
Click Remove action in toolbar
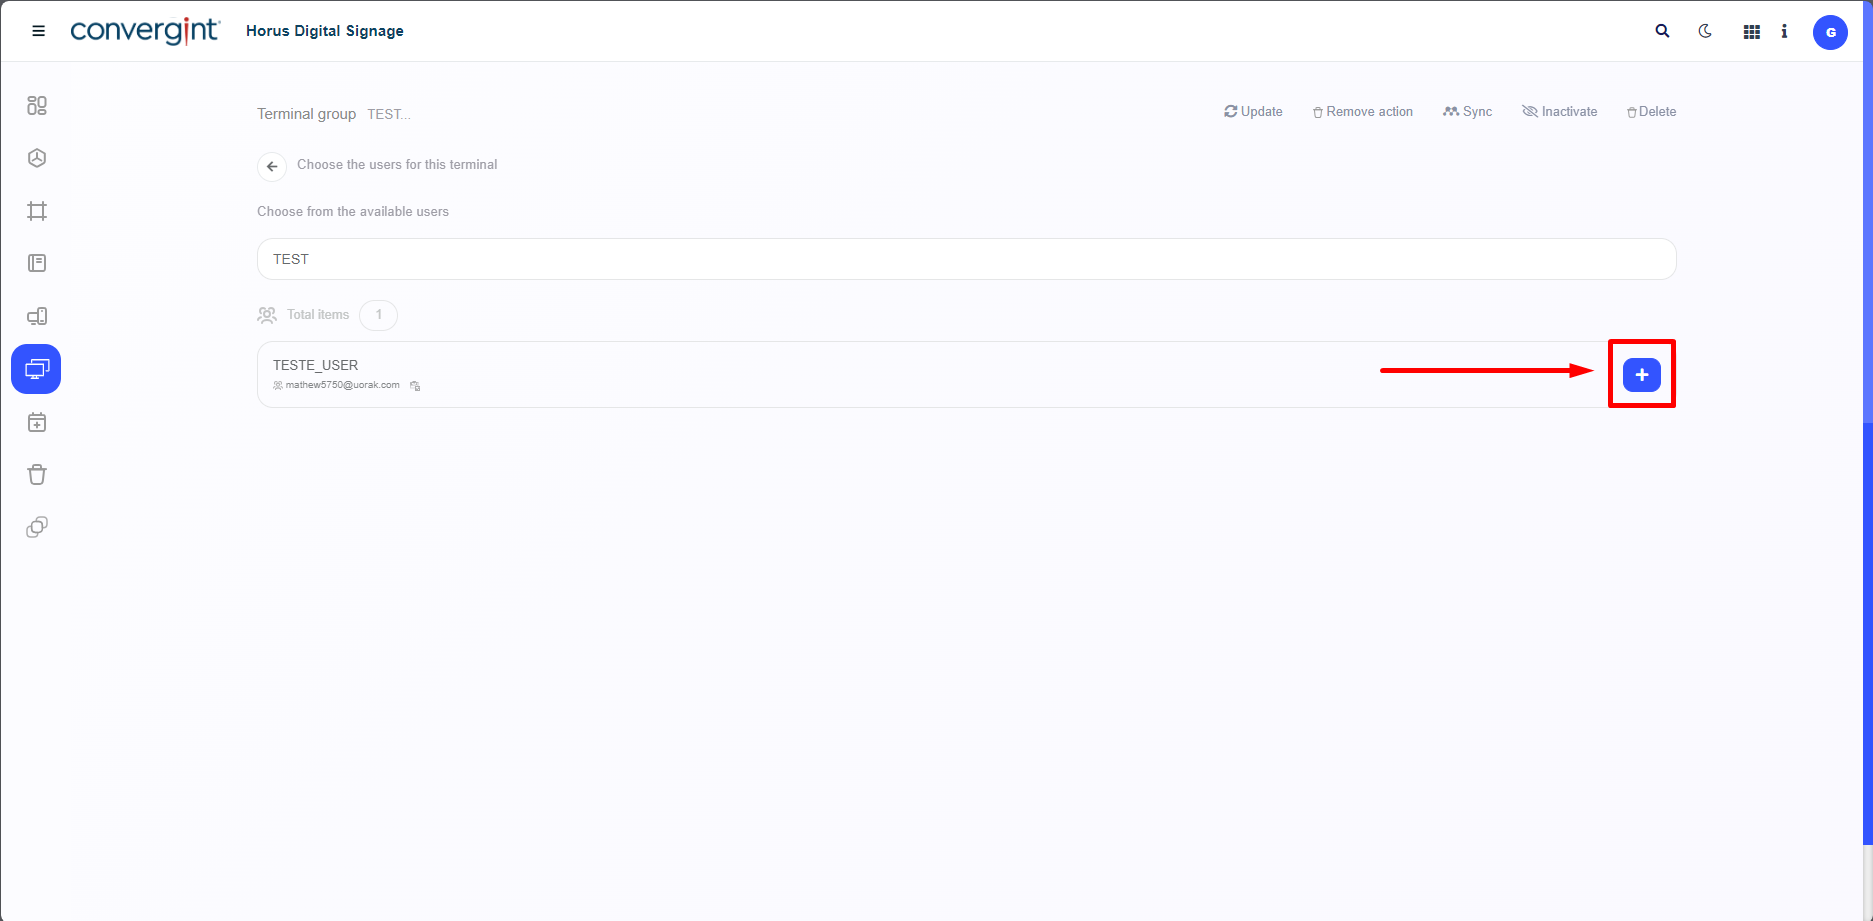pos(1363,112)
